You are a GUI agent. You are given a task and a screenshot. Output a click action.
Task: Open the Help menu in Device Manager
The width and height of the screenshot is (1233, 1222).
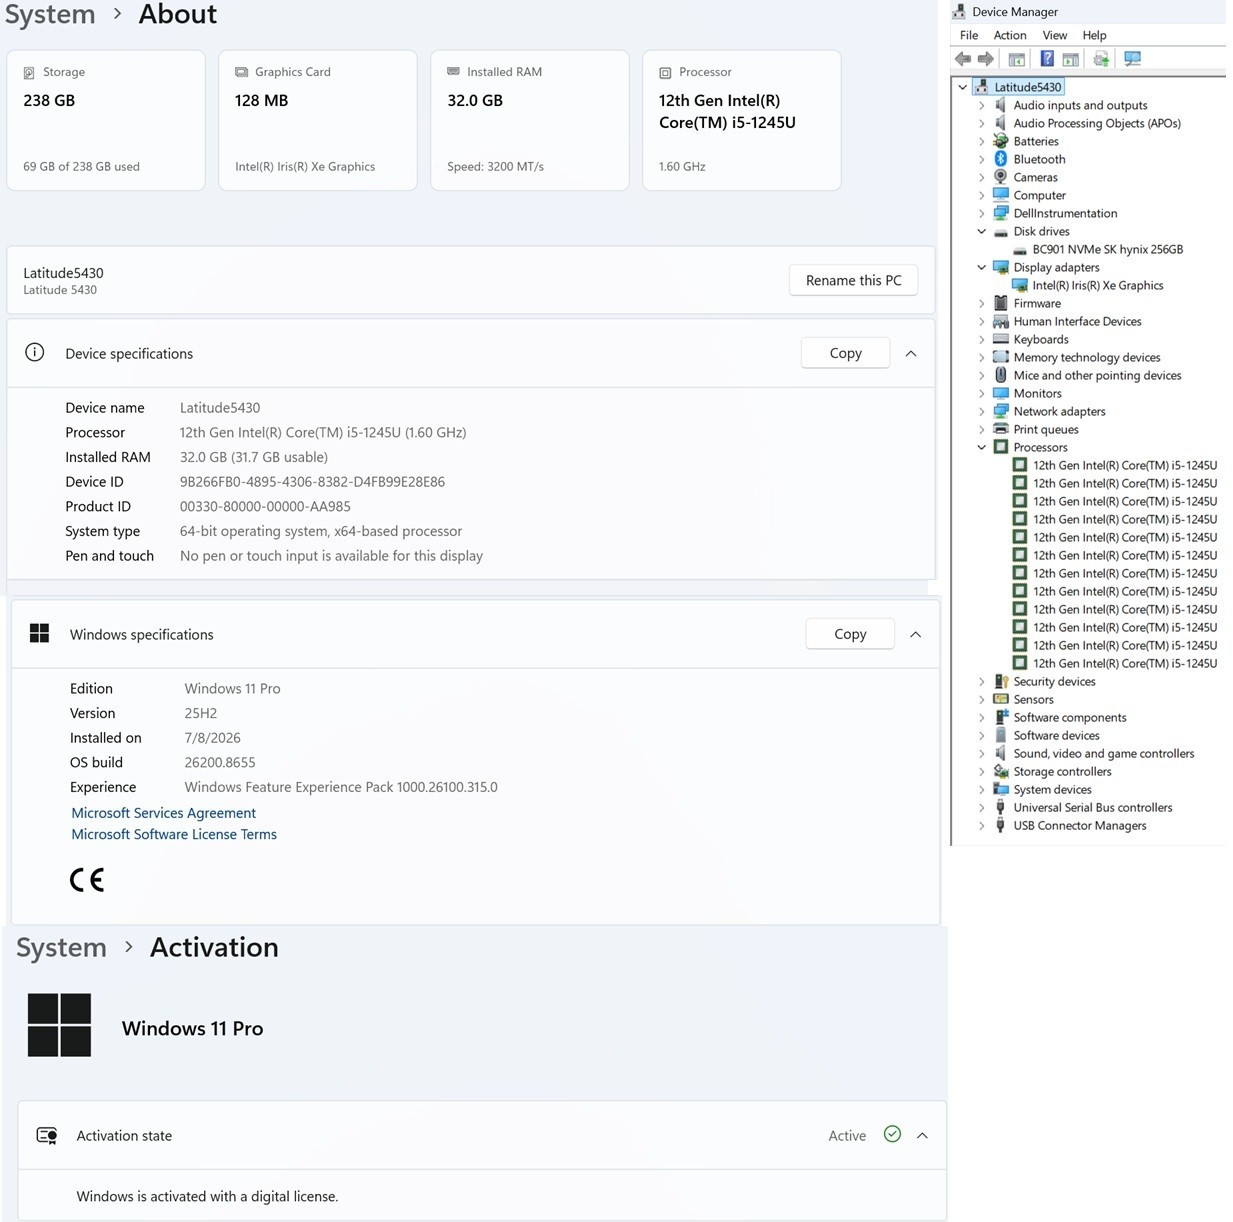click(x=1094, y=35)
